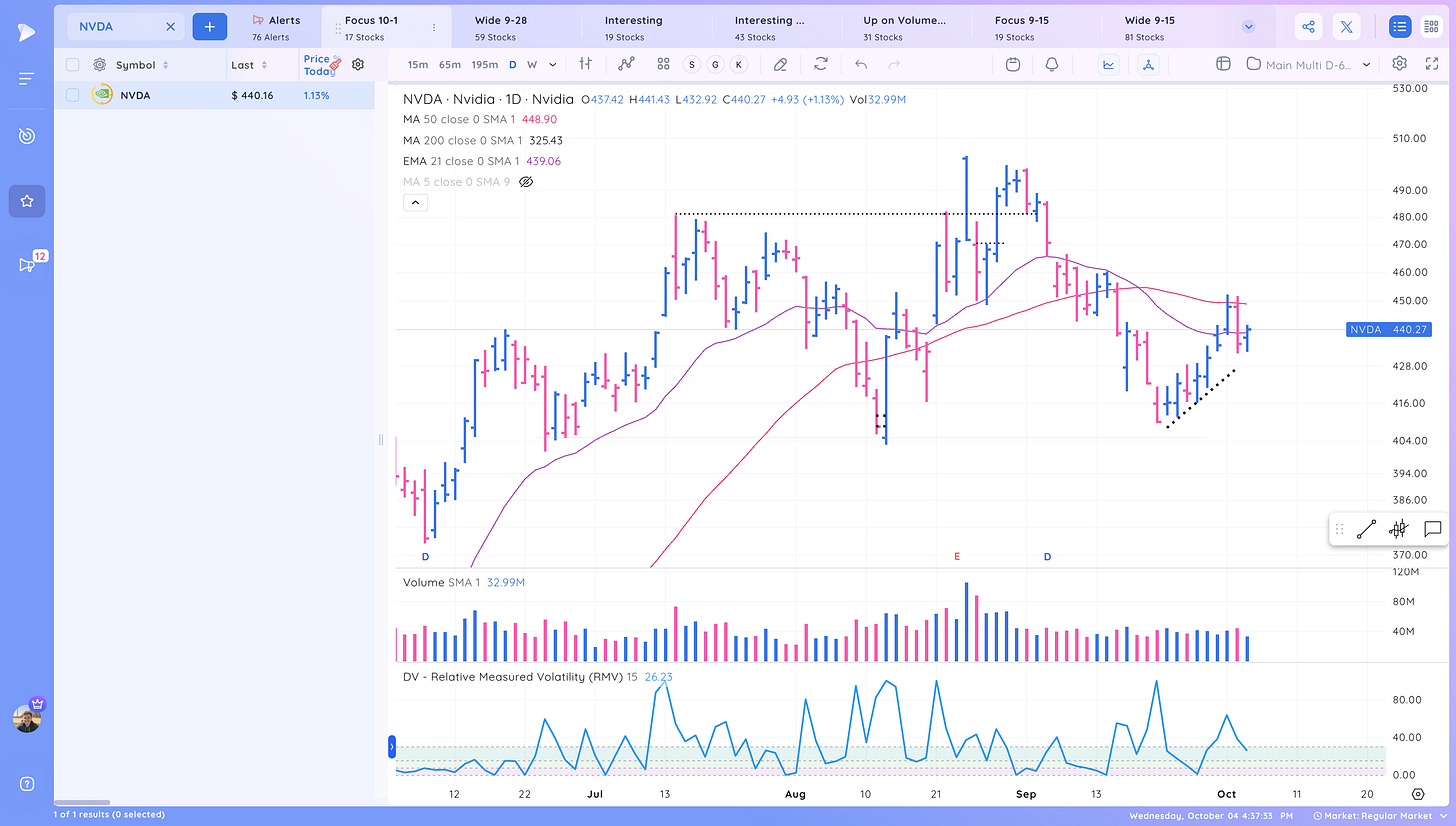Open chart settings gear icon
This screenshot has height=826, width=1456.
point(1399,64)
